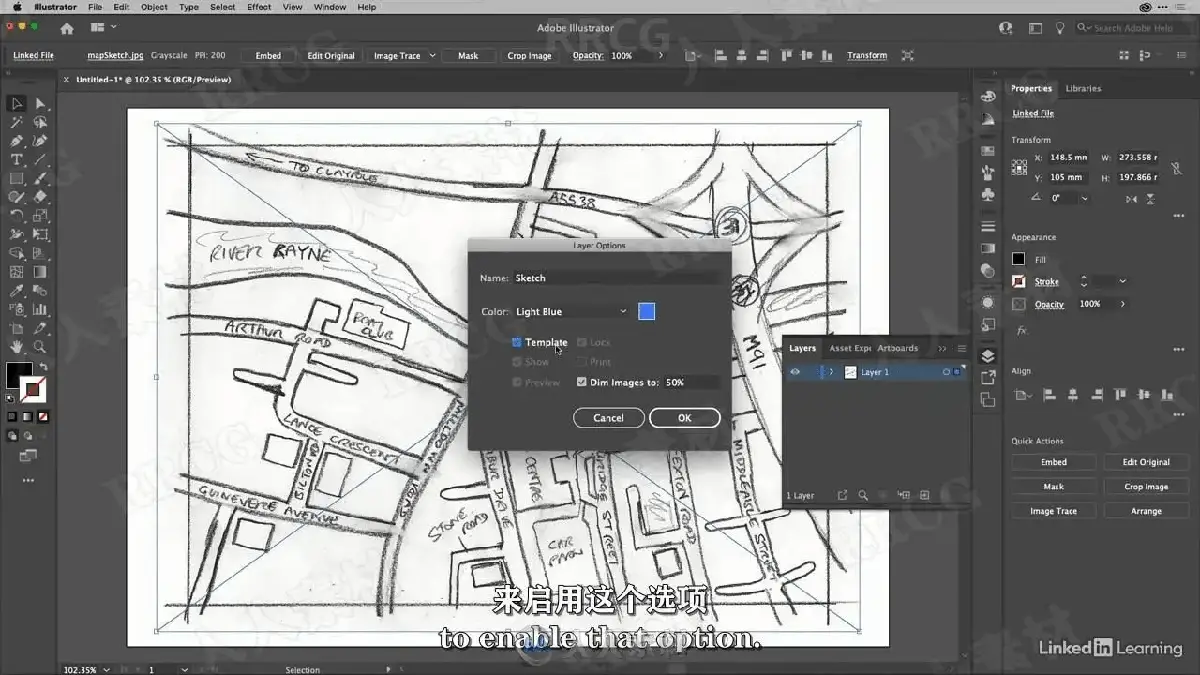
Task: Click Crop Image in the control bar
Action: (x=529, y=56)
